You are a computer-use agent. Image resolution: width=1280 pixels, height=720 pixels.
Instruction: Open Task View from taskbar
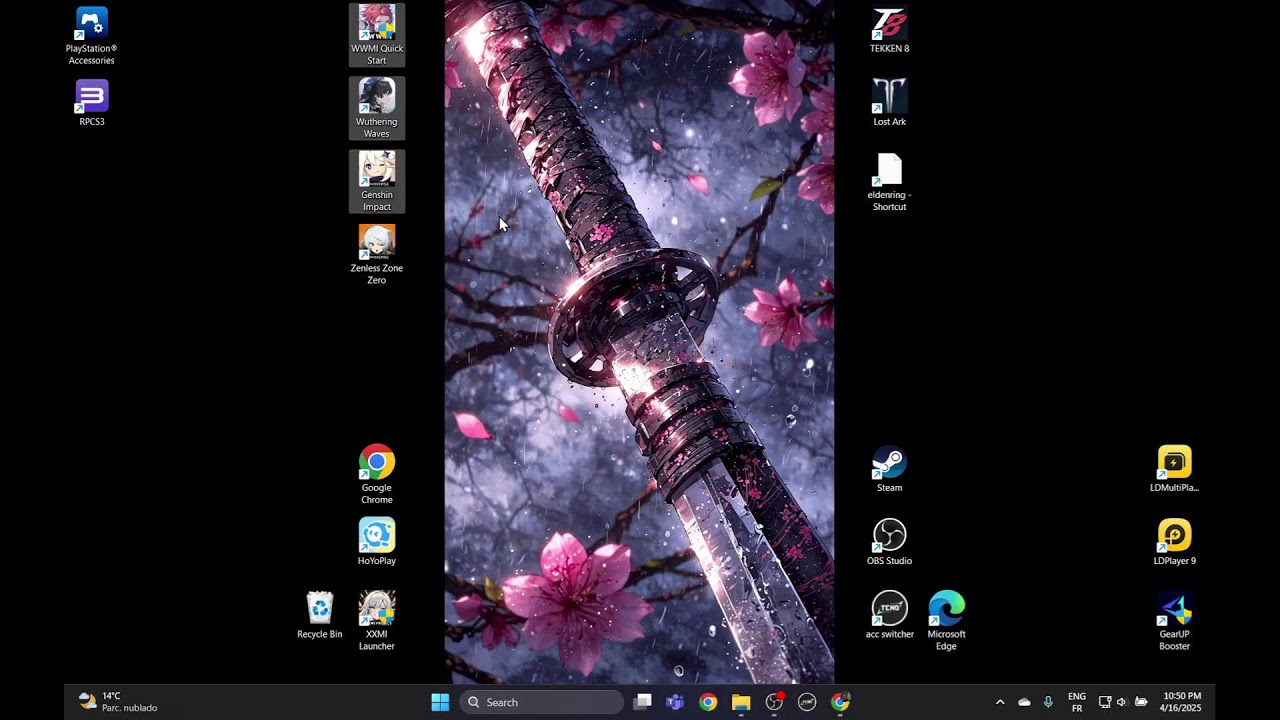pos(642,702)
